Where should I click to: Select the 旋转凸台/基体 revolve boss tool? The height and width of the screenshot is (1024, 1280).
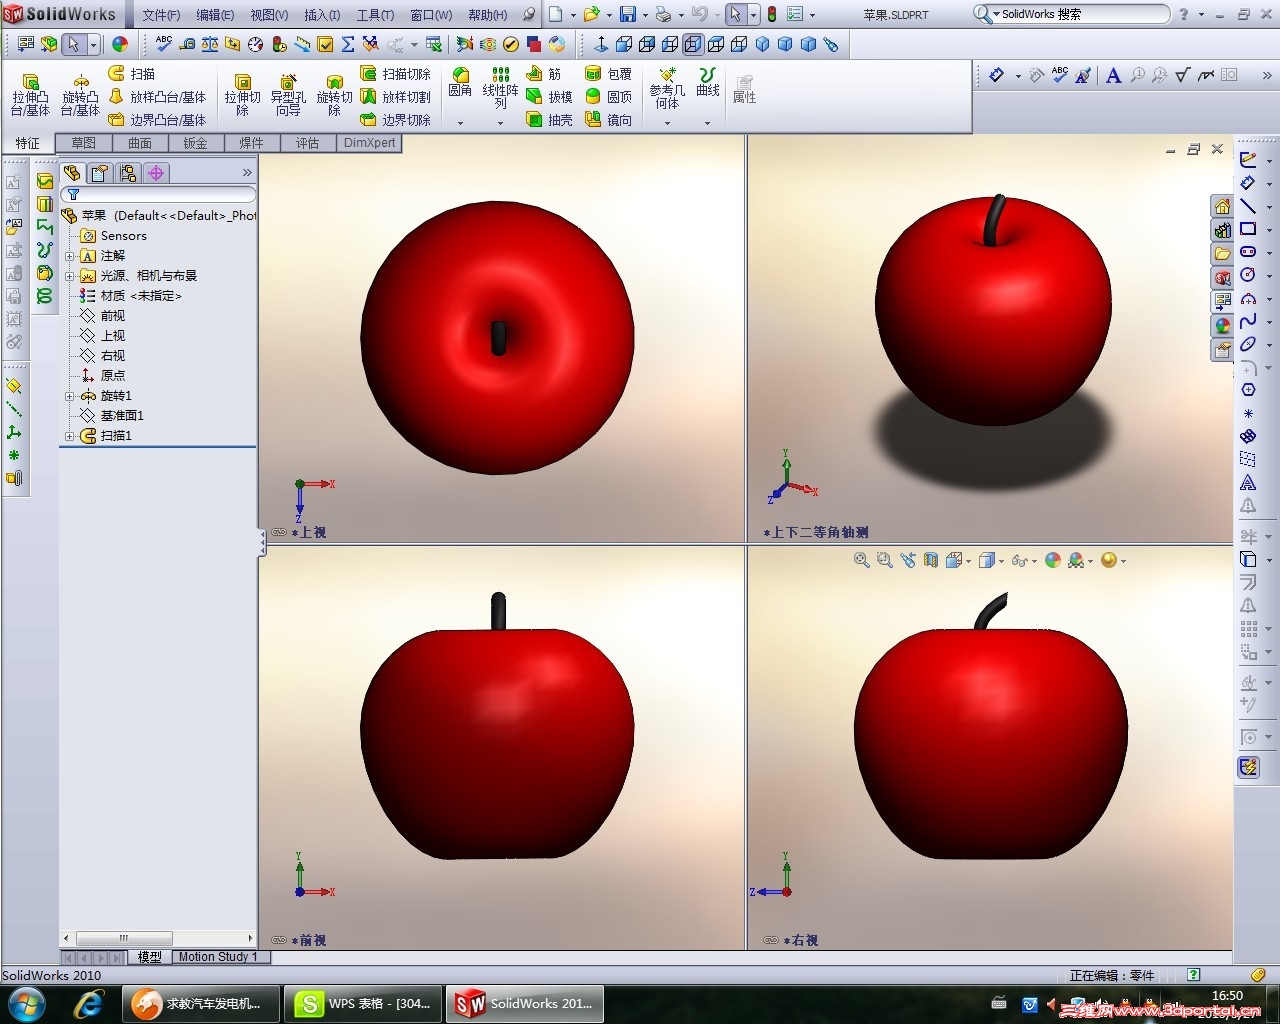pyautogui.click(x=80, y=94)
